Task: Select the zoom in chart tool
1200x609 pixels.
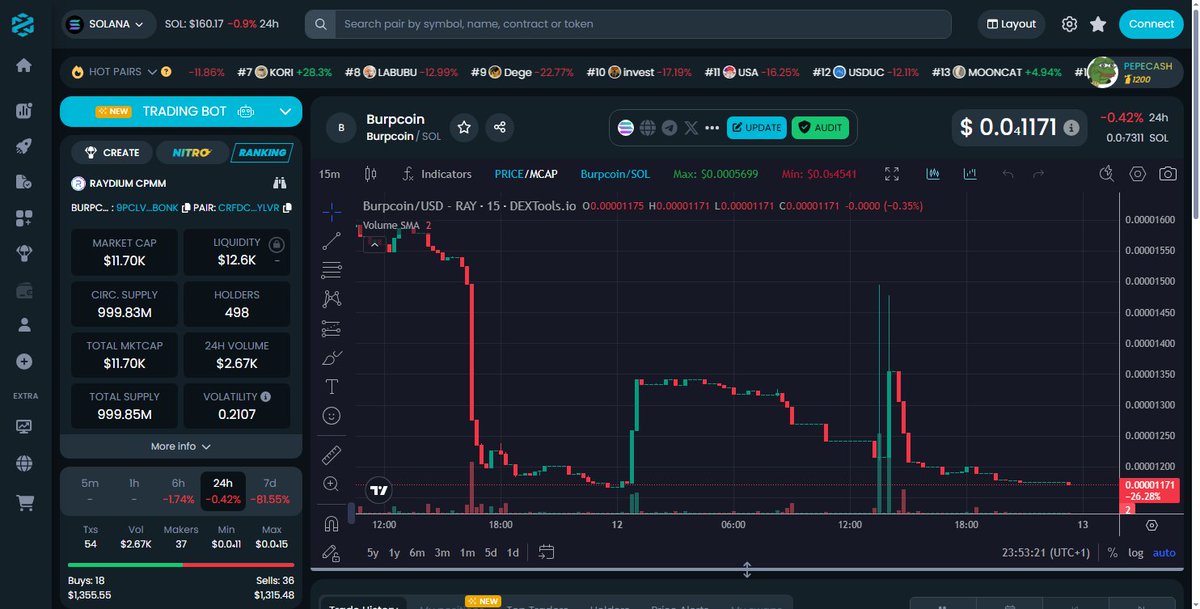Action: (x=332, y=484)
